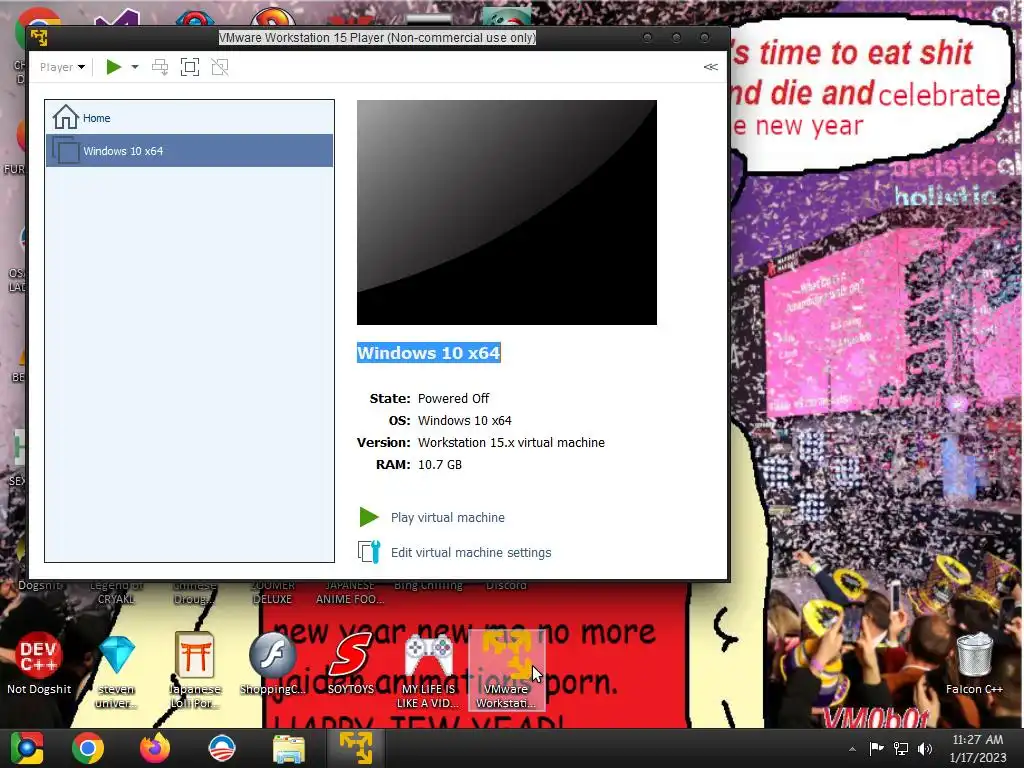Open the Obama logo taskbar icon

point(221,748)
